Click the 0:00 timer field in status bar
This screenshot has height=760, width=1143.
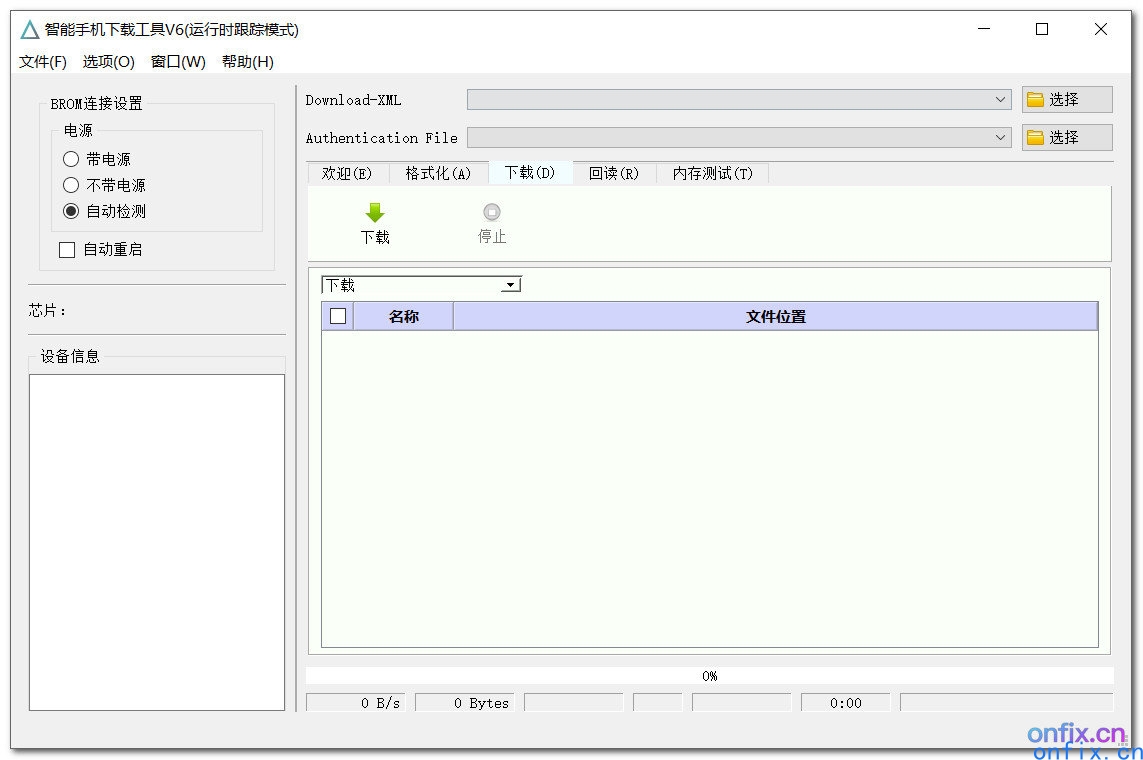tap(845, 703)
